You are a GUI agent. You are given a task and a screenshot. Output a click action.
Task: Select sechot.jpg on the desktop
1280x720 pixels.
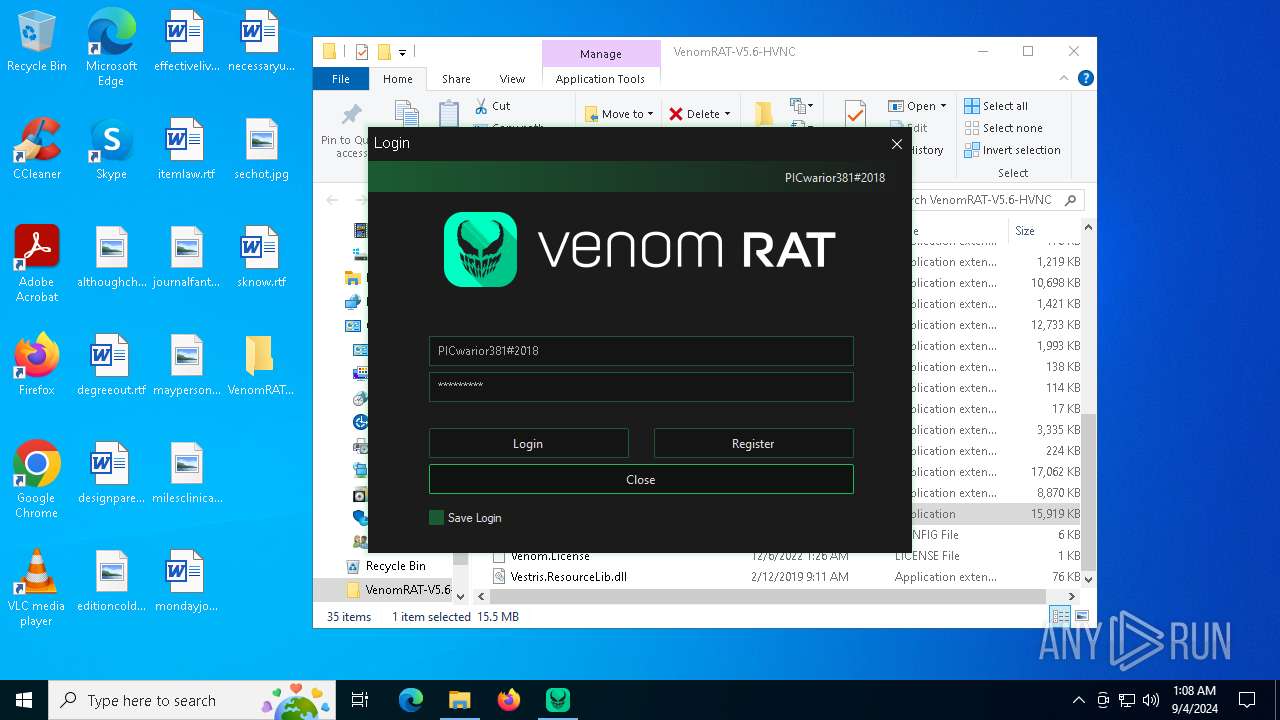click(x=261, y=149)
